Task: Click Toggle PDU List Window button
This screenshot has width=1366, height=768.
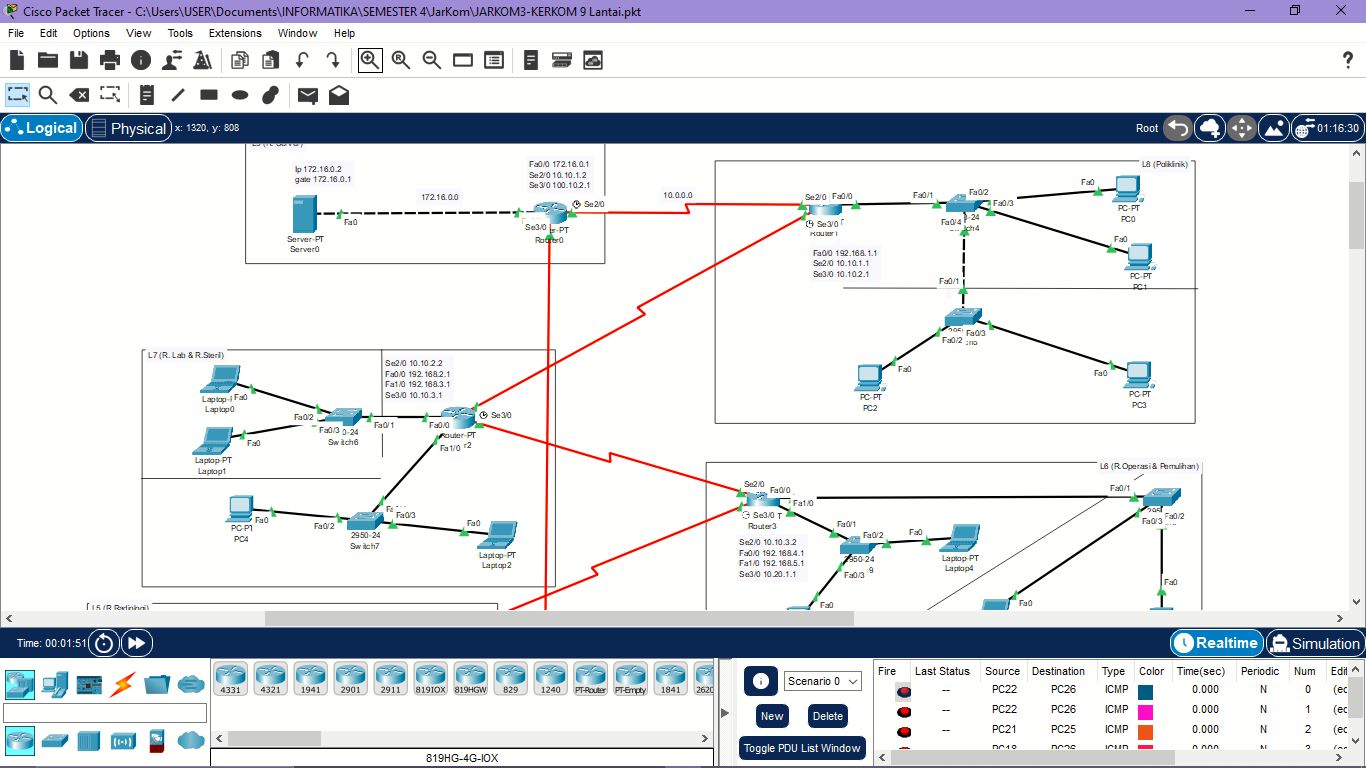Action: (802, 748)
